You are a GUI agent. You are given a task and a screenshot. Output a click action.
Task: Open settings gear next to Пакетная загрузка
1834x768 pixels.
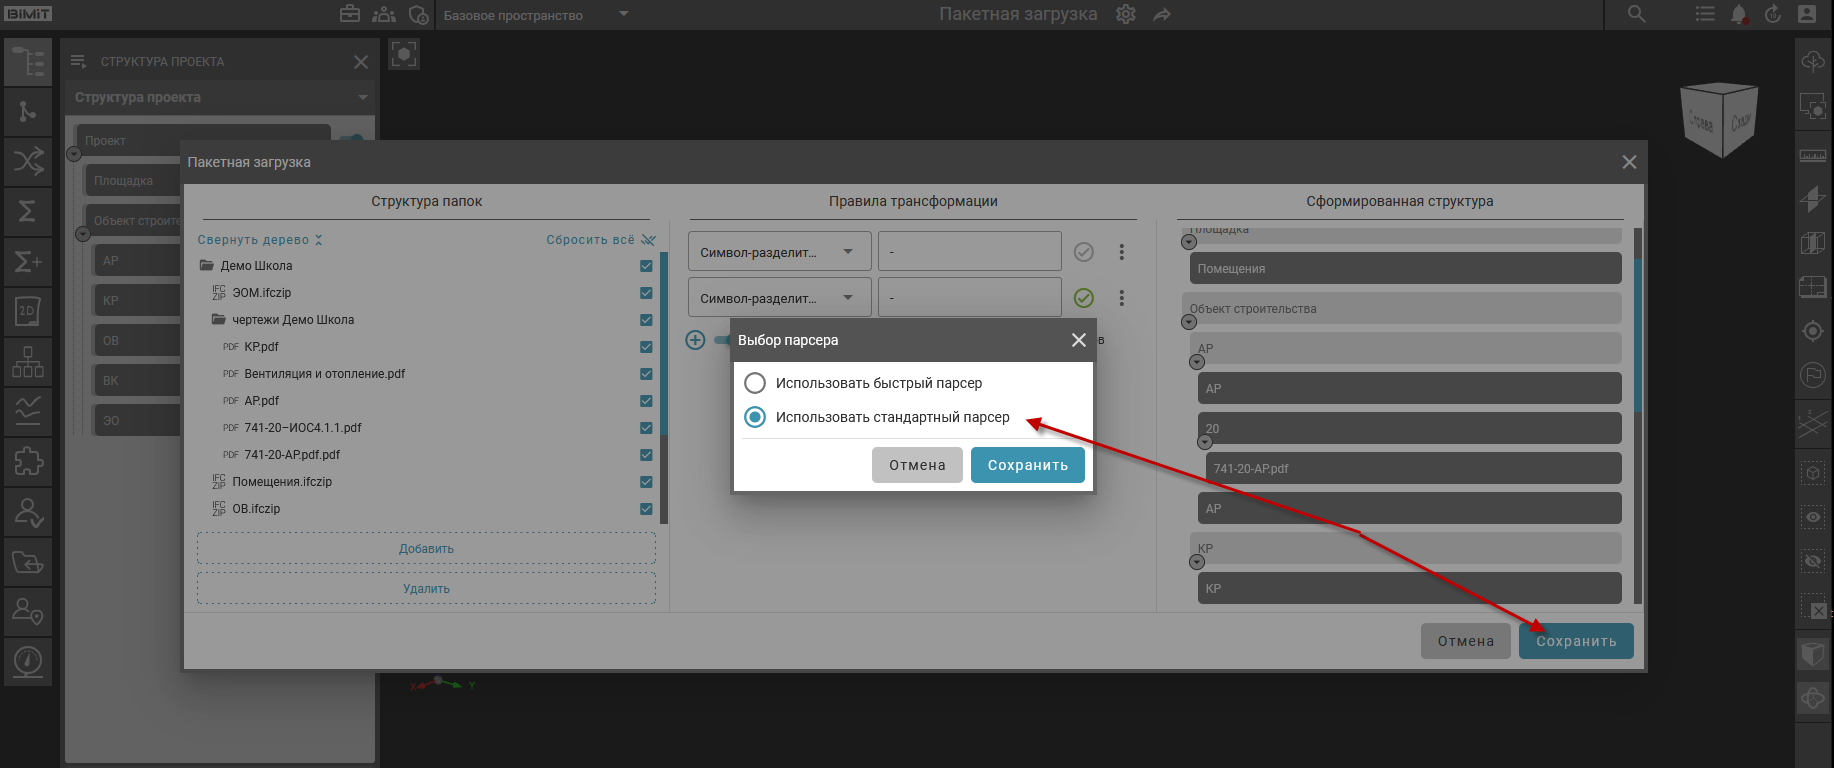pyautogui.click(x=1126, y=15)
